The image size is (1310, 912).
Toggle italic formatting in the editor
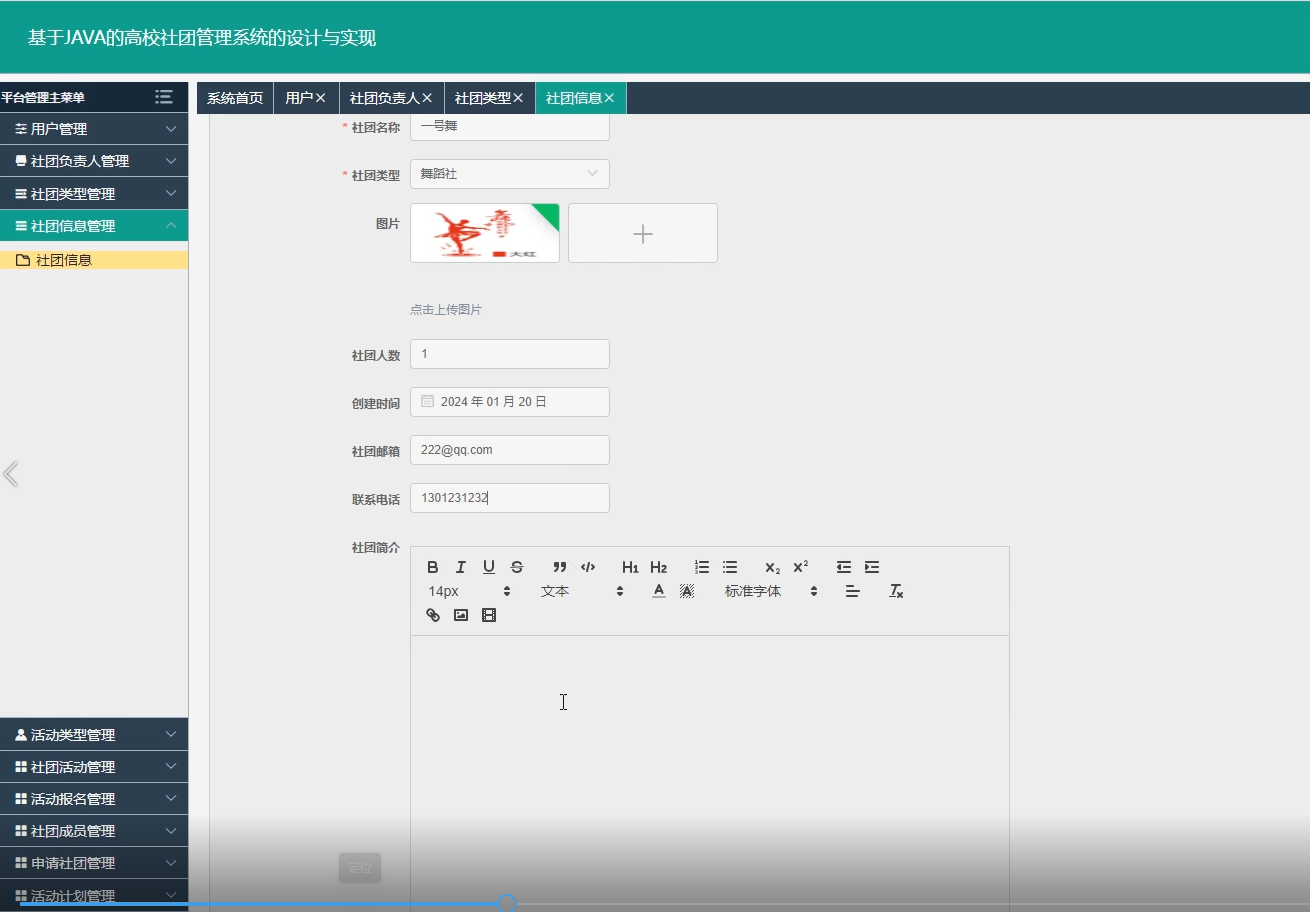pyautogui.click(x=461, y=567)
